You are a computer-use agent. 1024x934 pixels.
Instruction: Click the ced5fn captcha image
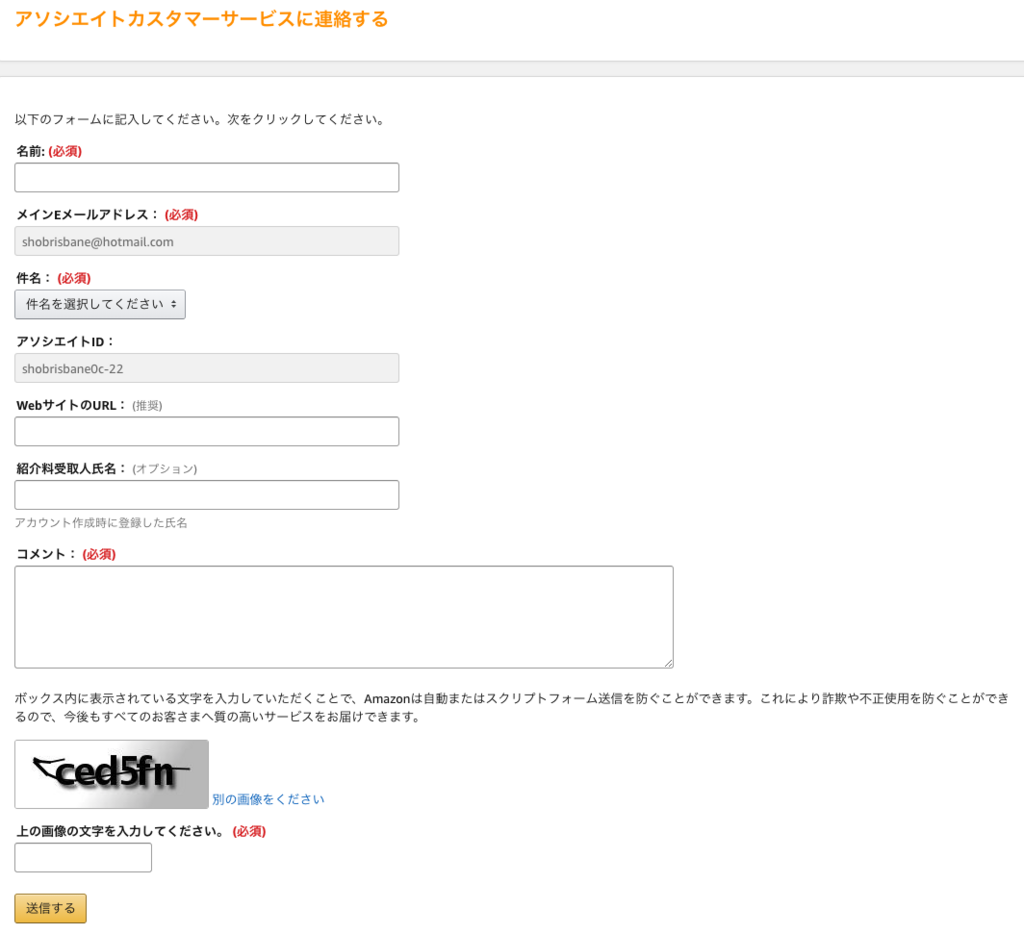tap(111, 774)
